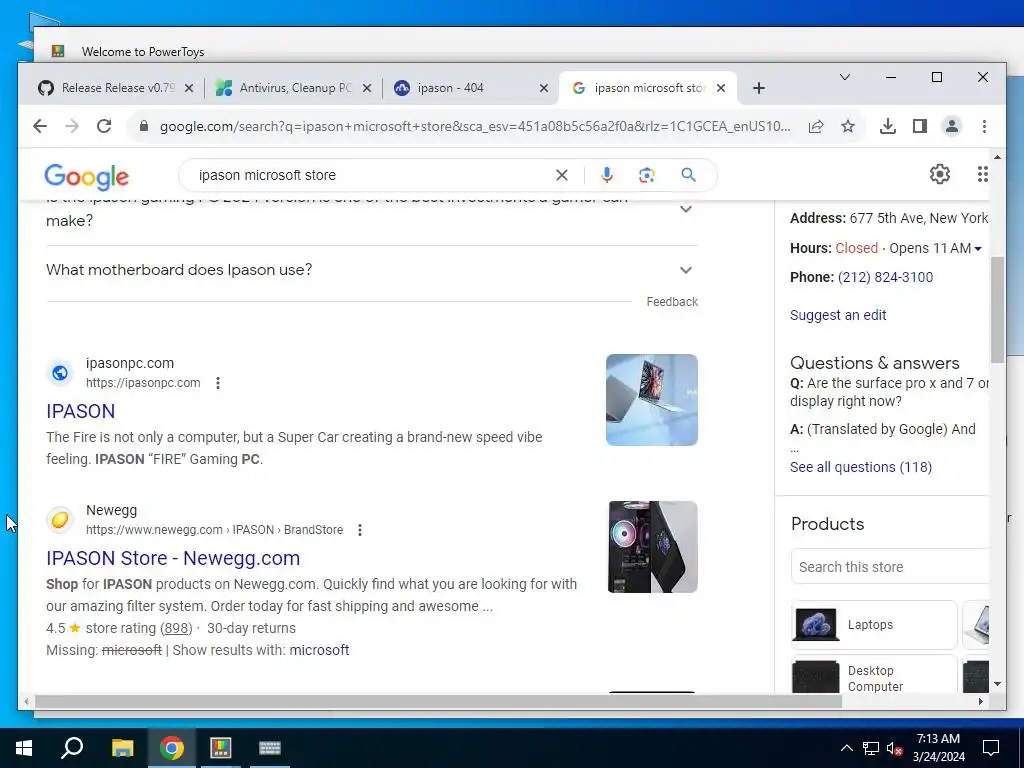
Task: Open the on-screen keyboard taskbar app
Action: pyautogui.click(x=269, y=748)
